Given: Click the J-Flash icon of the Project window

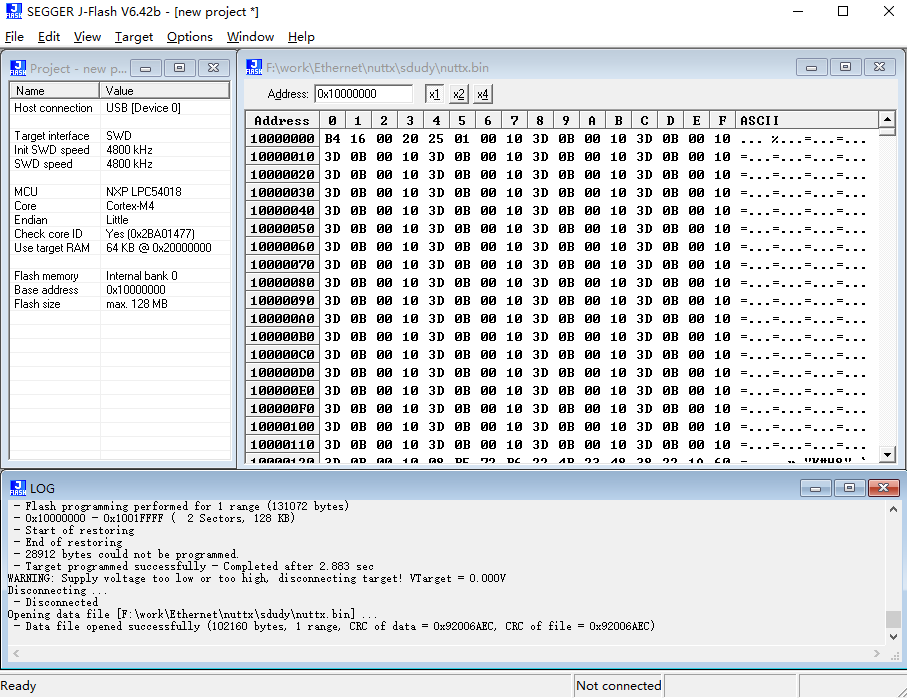Looking at the screenshot, I should point(18,68).
